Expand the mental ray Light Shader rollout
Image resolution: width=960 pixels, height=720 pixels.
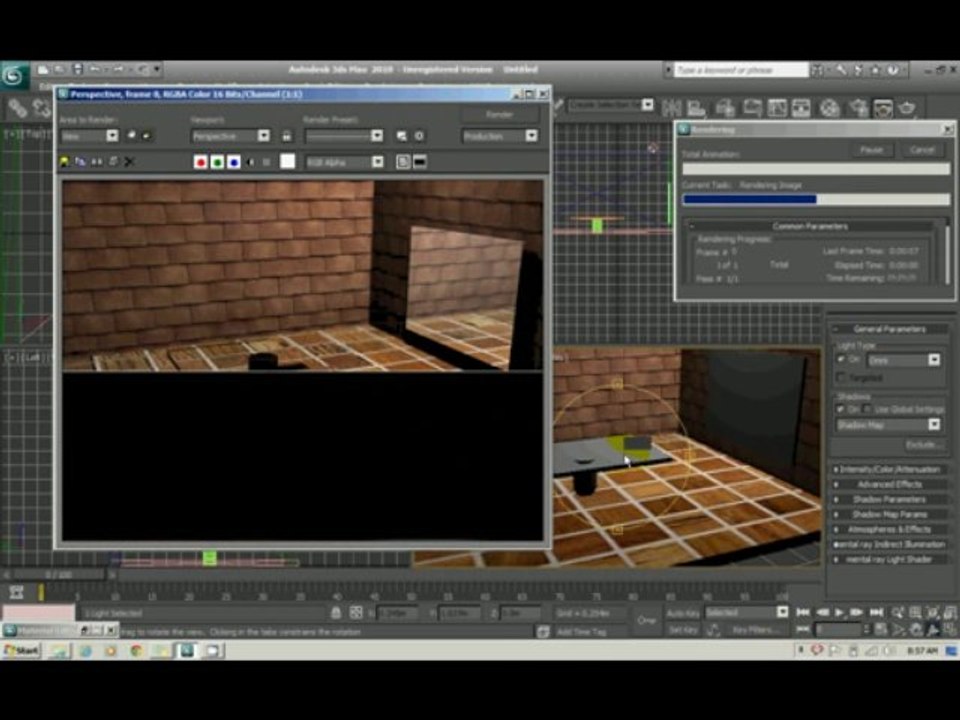(889, 560)
